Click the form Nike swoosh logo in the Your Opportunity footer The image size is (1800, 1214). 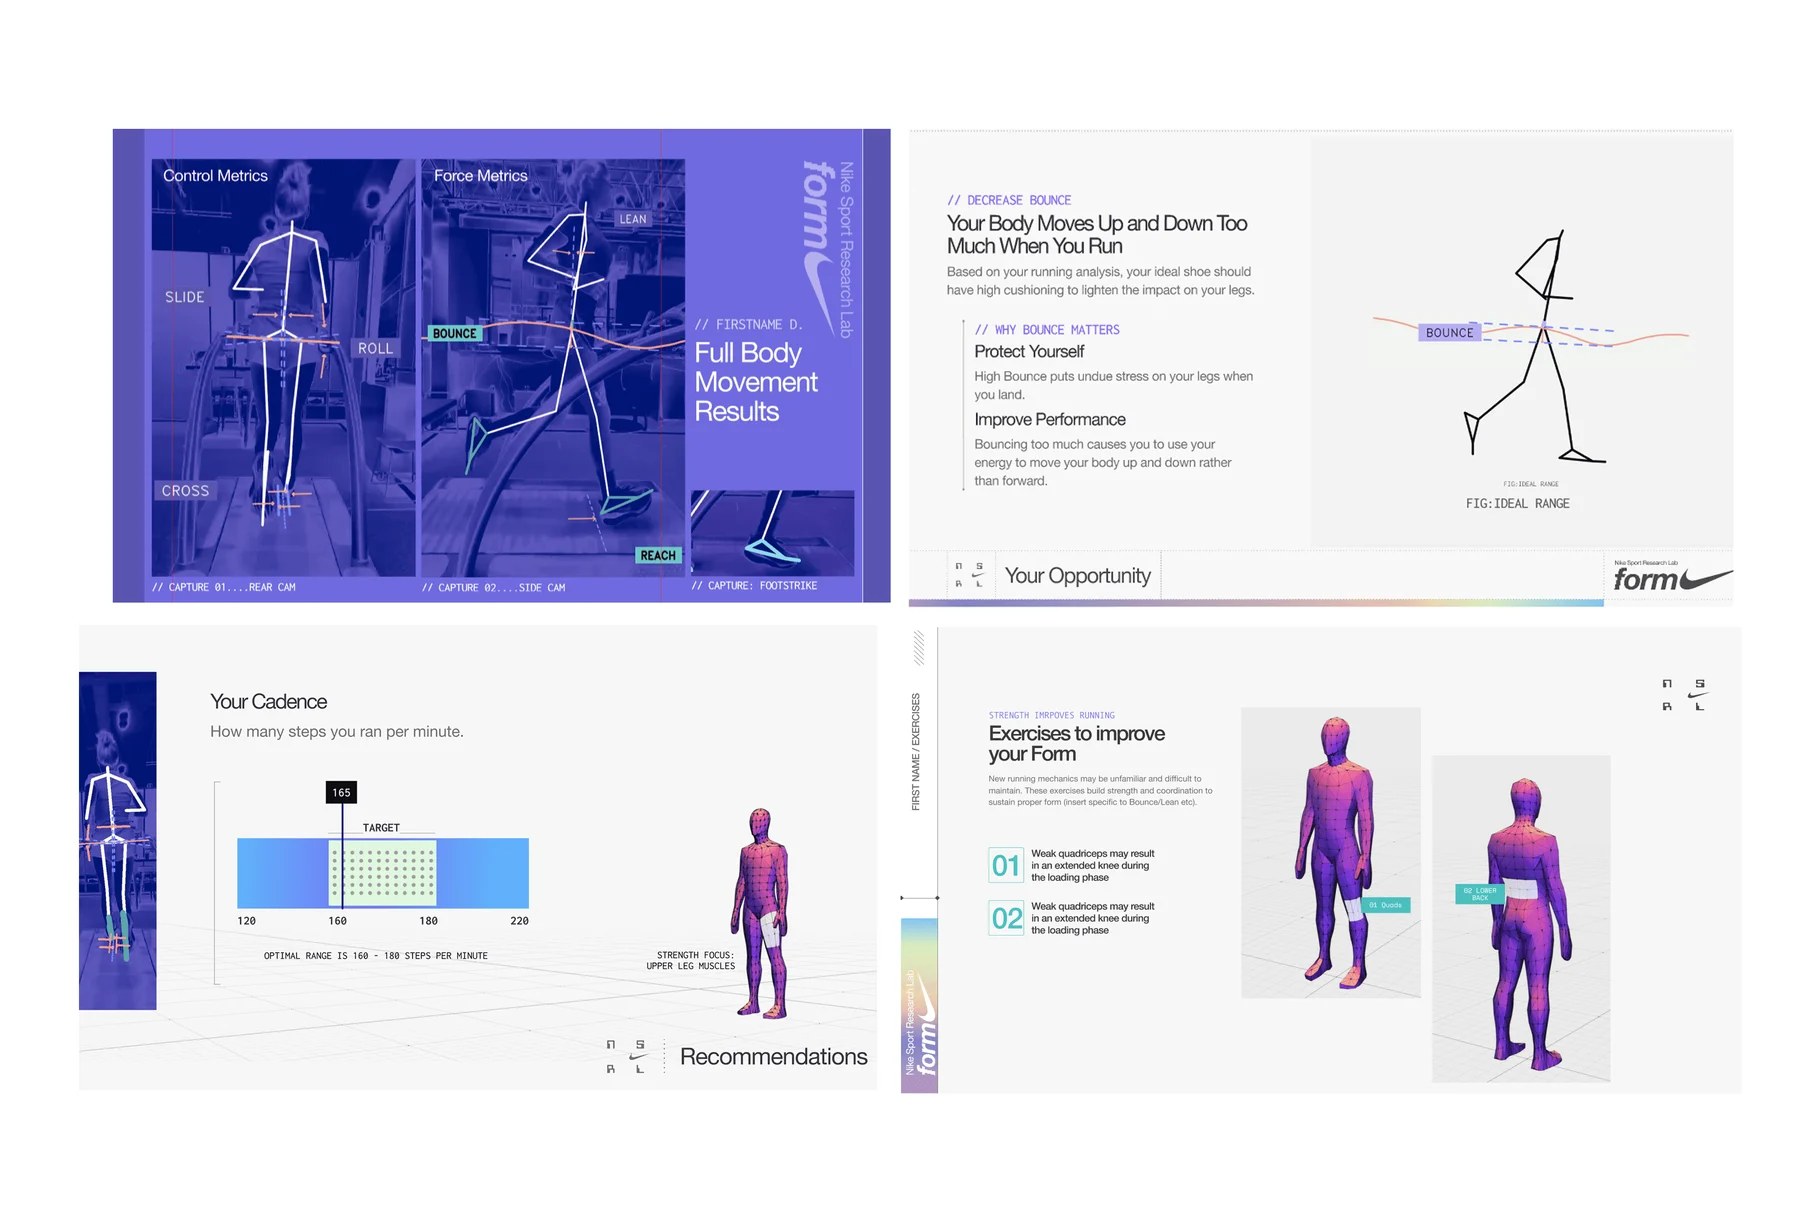coord(1672,578)
